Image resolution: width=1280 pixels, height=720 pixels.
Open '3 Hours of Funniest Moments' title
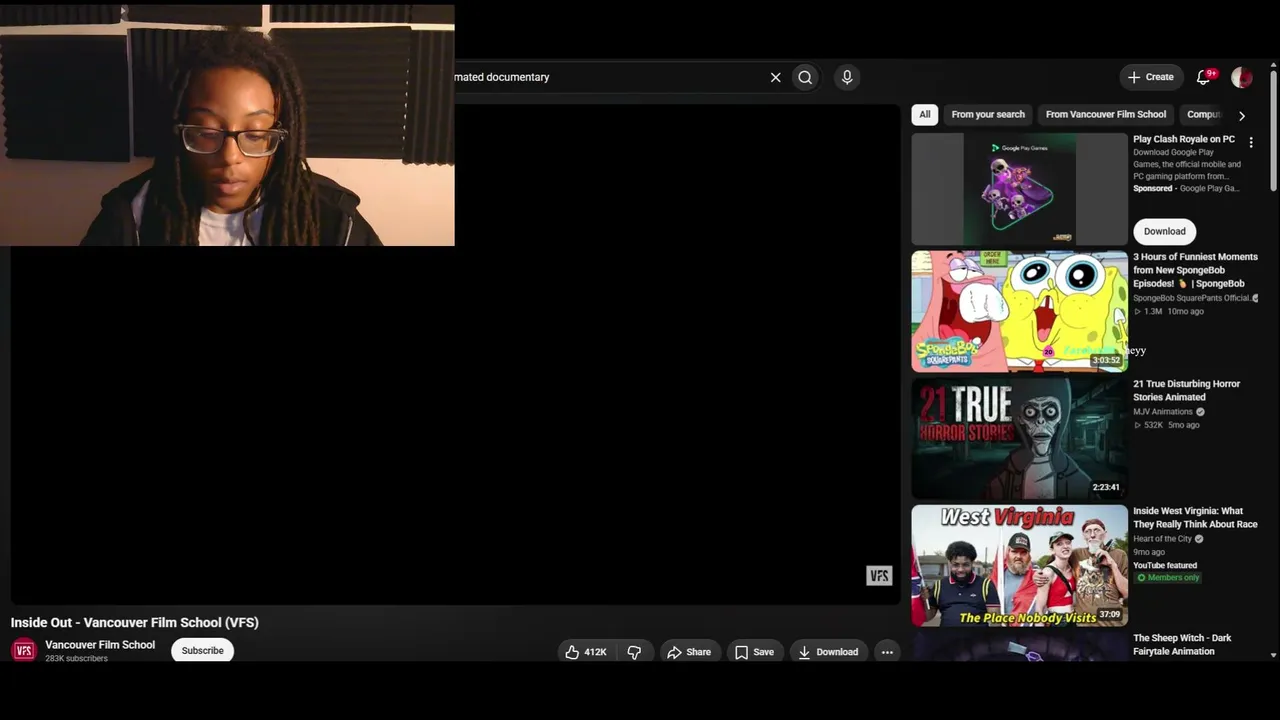pyautogui.click(x=1195, y=270)
